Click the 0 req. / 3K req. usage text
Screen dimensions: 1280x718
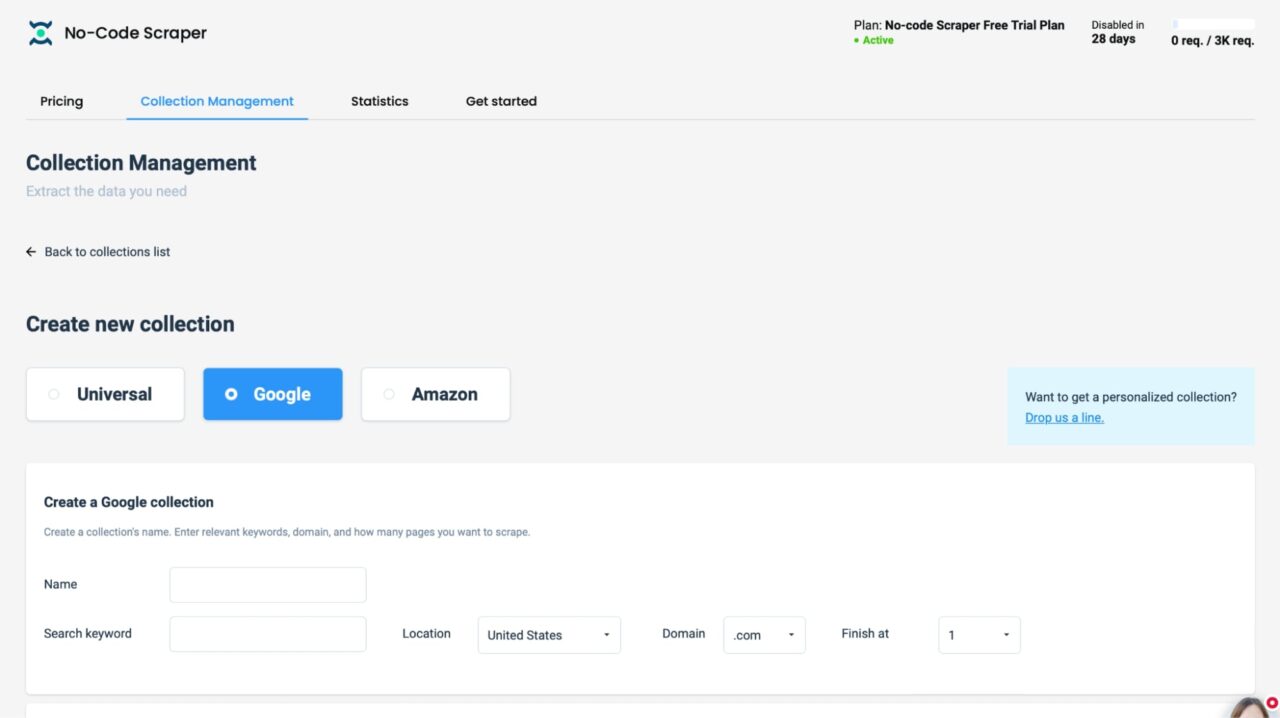tap(1212, 41)
